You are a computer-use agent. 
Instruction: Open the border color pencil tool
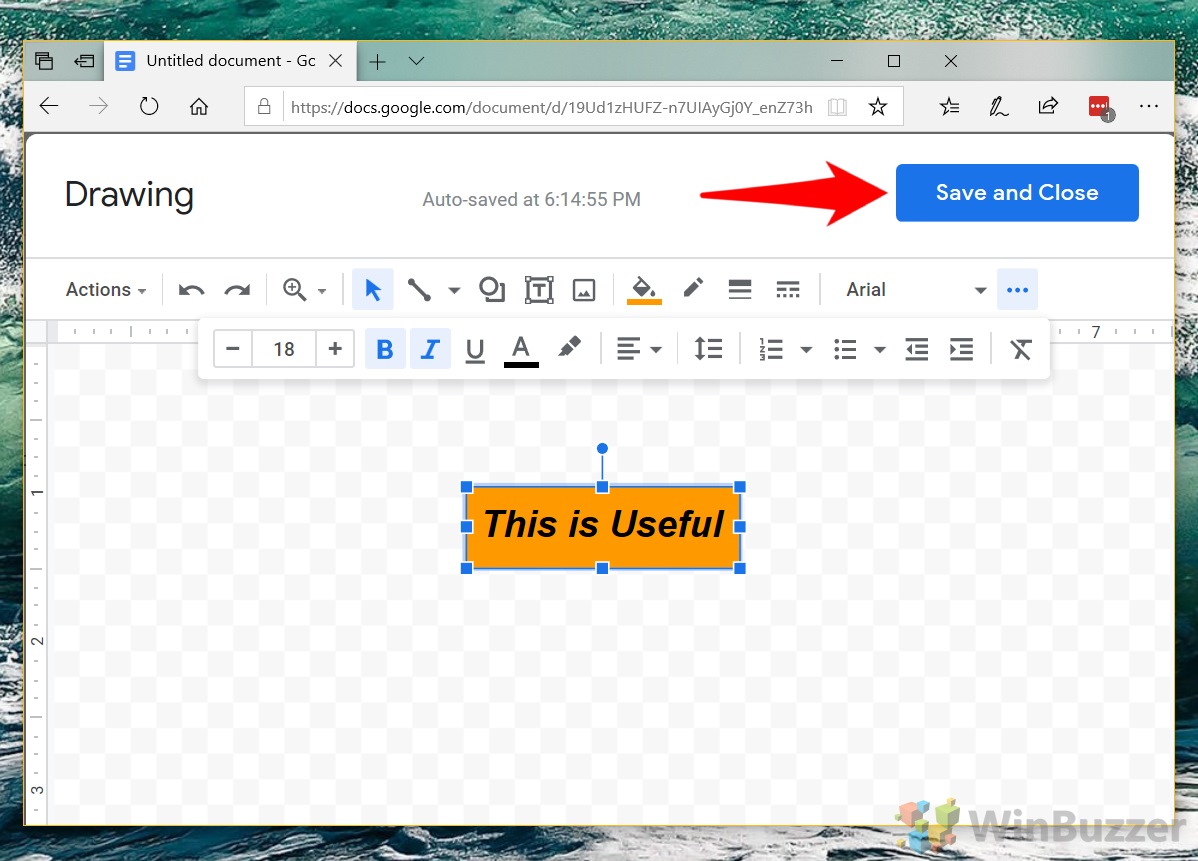tap(693, 288)
